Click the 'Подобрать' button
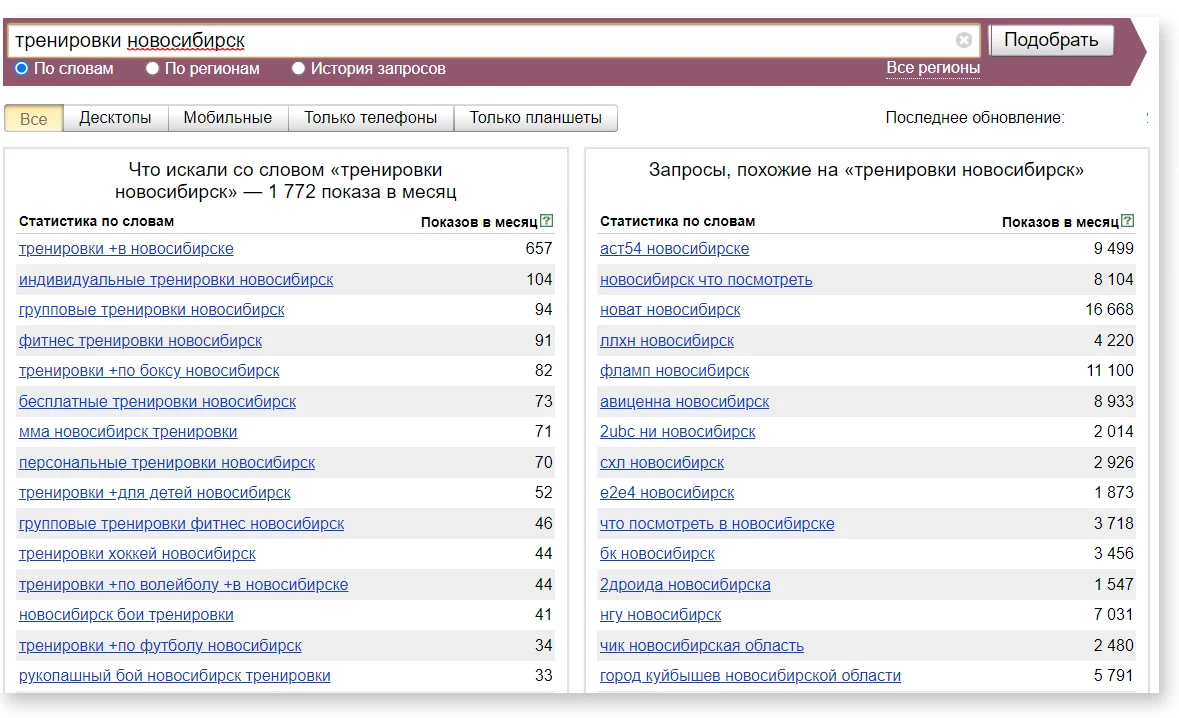The height and width of the screenshot is (718, 1179). coord(1051,40)
